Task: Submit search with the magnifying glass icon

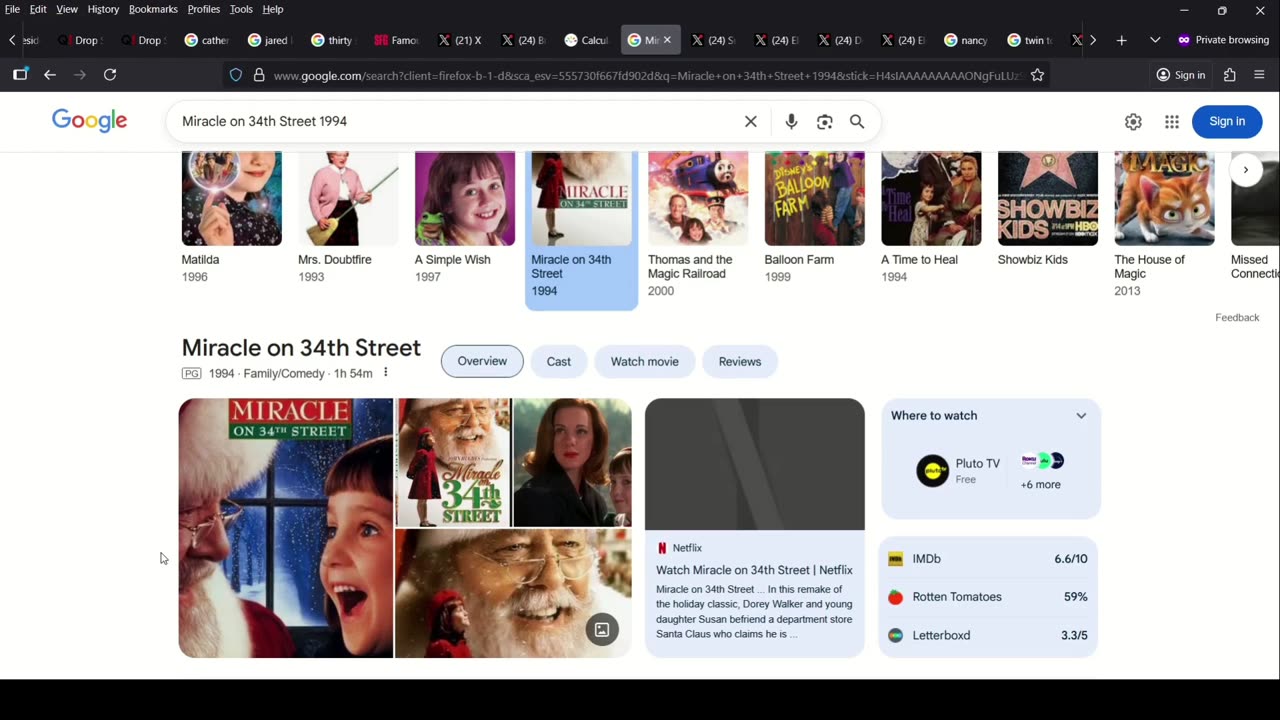Action: pyautogui.click(x=857, y=121)
